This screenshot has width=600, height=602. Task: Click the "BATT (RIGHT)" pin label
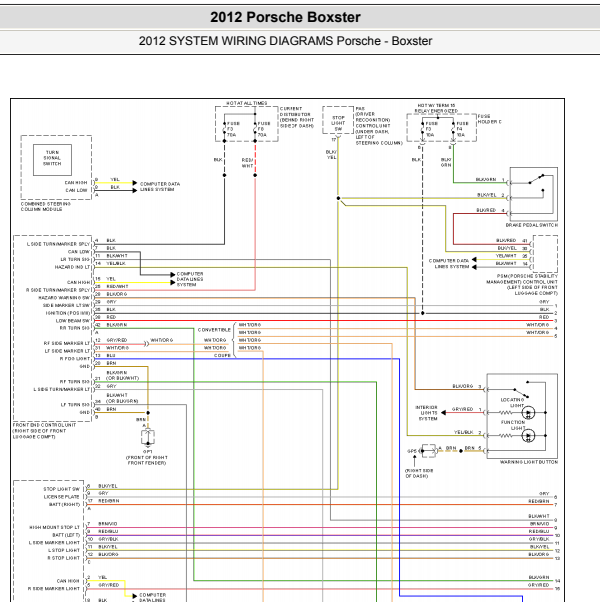[64, 504]
